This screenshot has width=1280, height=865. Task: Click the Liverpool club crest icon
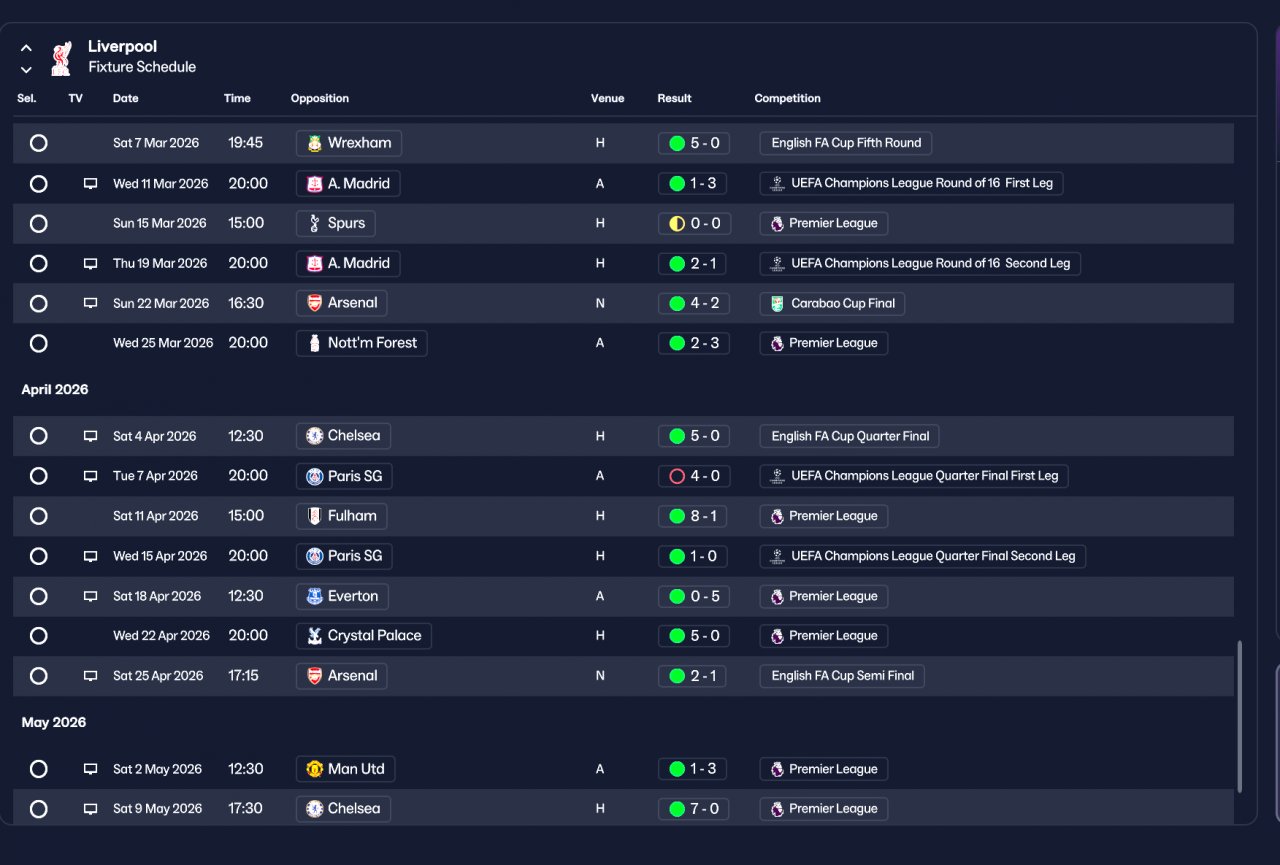61,57
